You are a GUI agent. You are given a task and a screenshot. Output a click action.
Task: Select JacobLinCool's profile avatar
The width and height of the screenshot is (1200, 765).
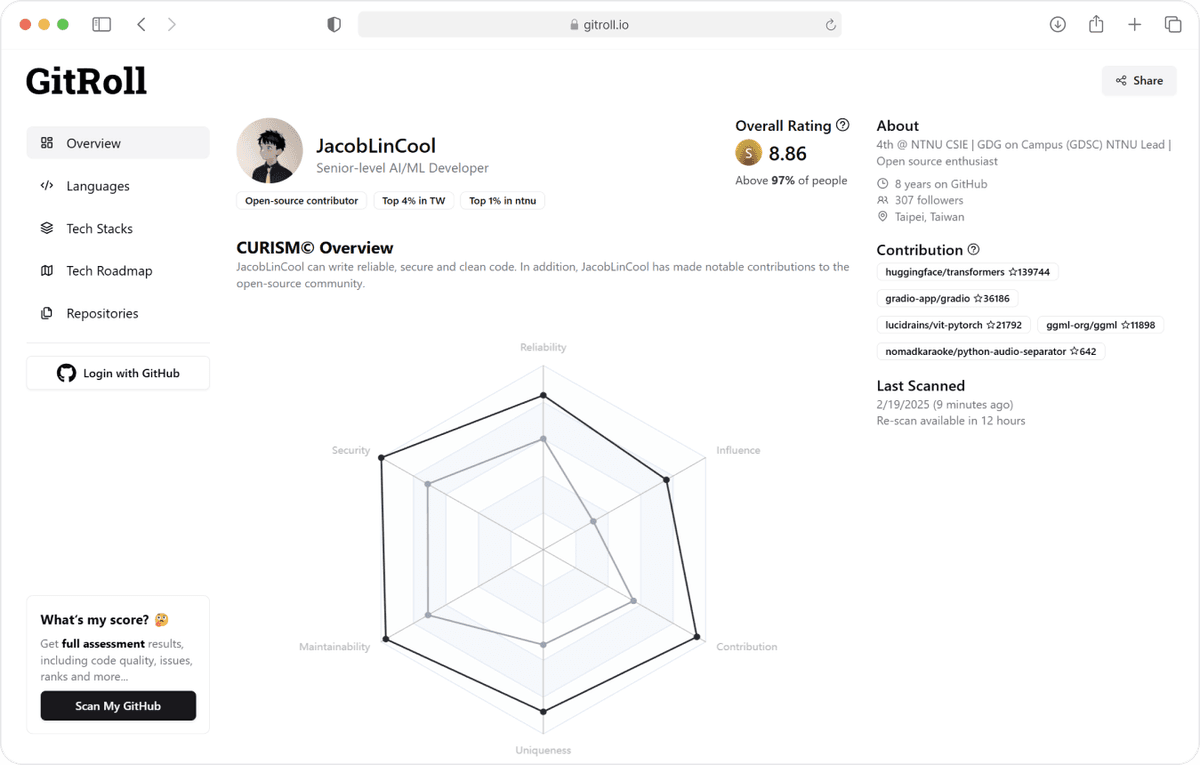[x=269, y=150]
